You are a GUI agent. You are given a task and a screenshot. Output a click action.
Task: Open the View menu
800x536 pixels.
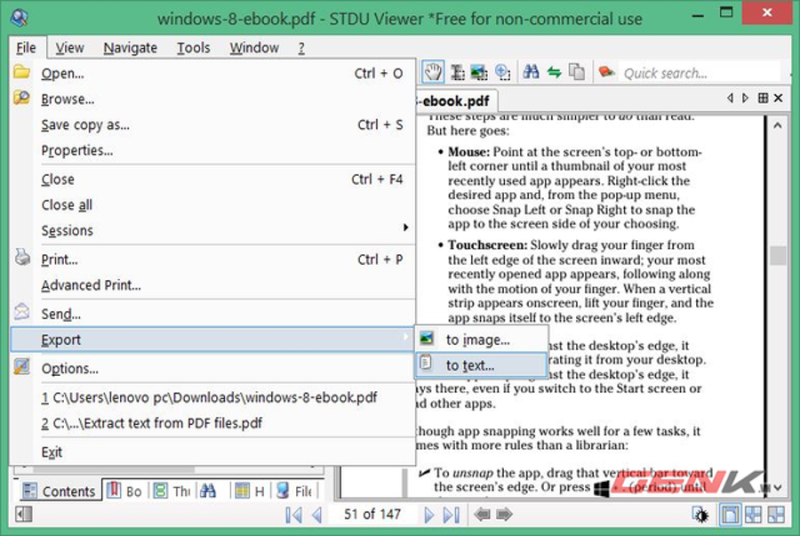pos(69,47)
